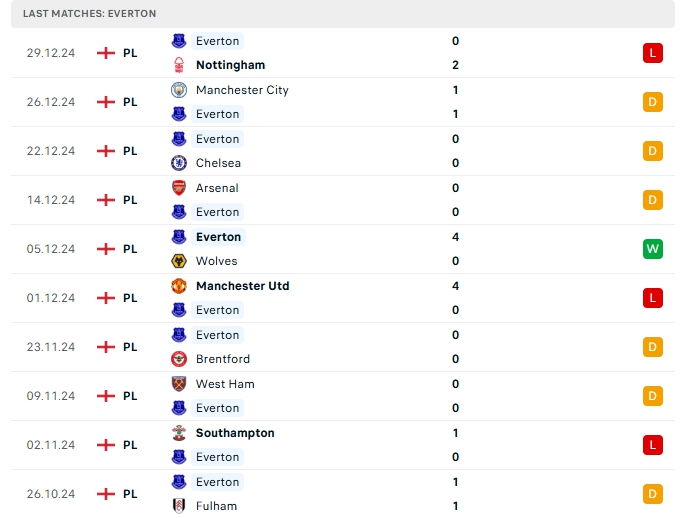The image size is (686, 518).
Task: Click the Nottingham Forest club crest
Action: [x=179, y=65]
